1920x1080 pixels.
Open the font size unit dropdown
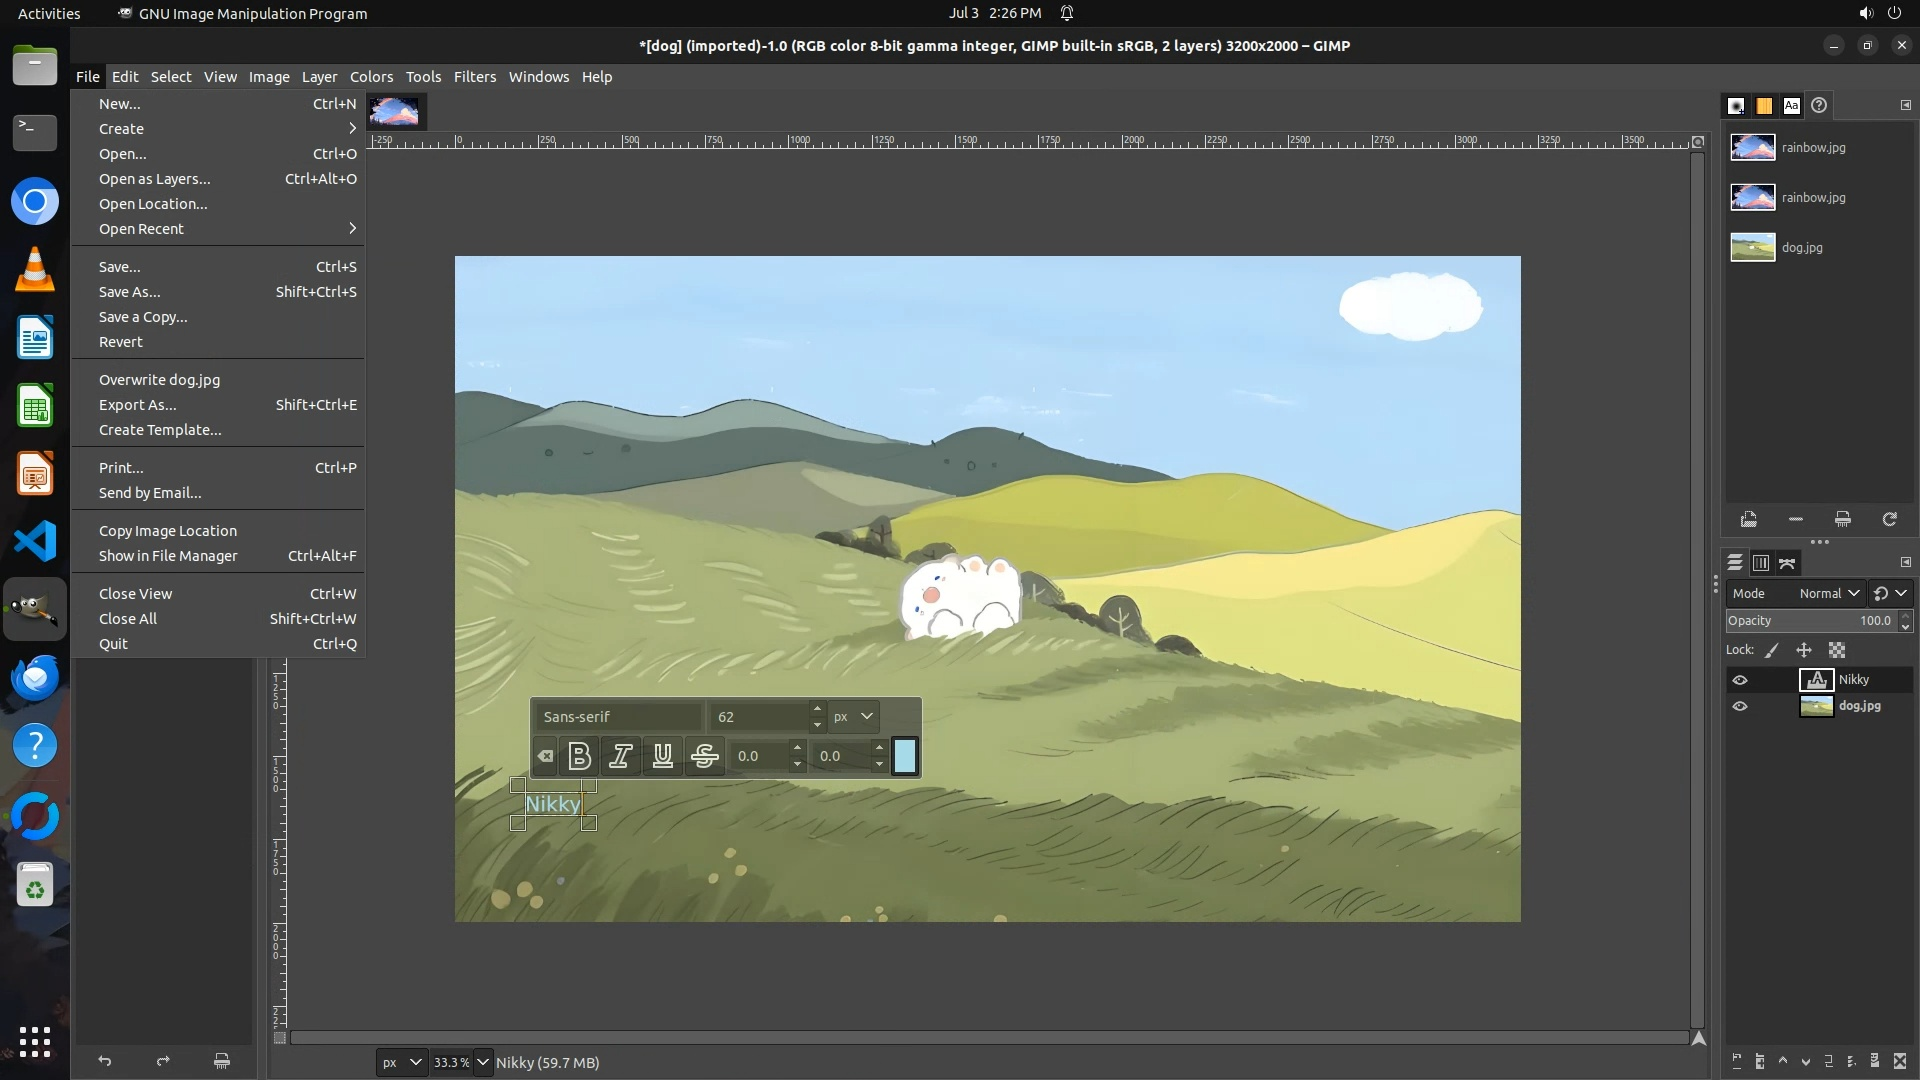[x=853, y=716]
